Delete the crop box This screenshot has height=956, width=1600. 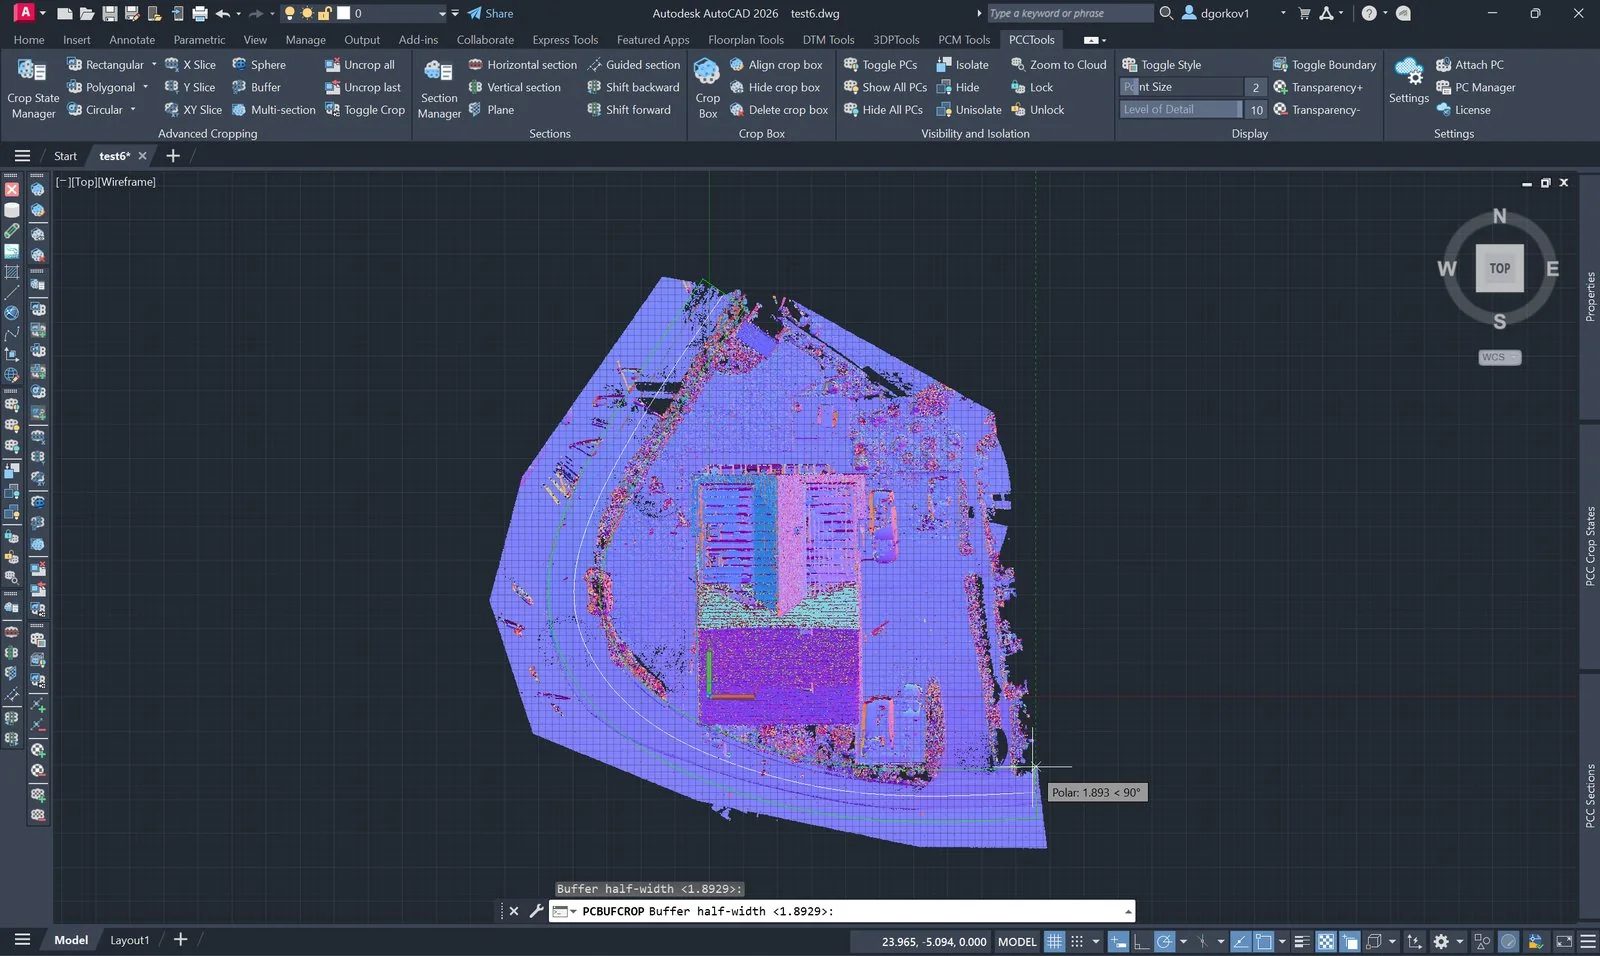(778, 110)
